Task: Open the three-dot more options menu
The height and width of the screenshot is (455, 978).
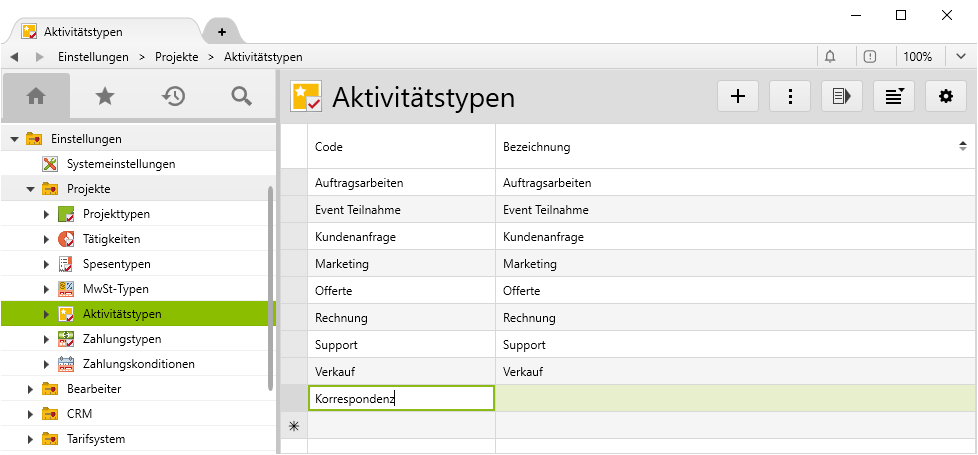Action: (790, 96)
